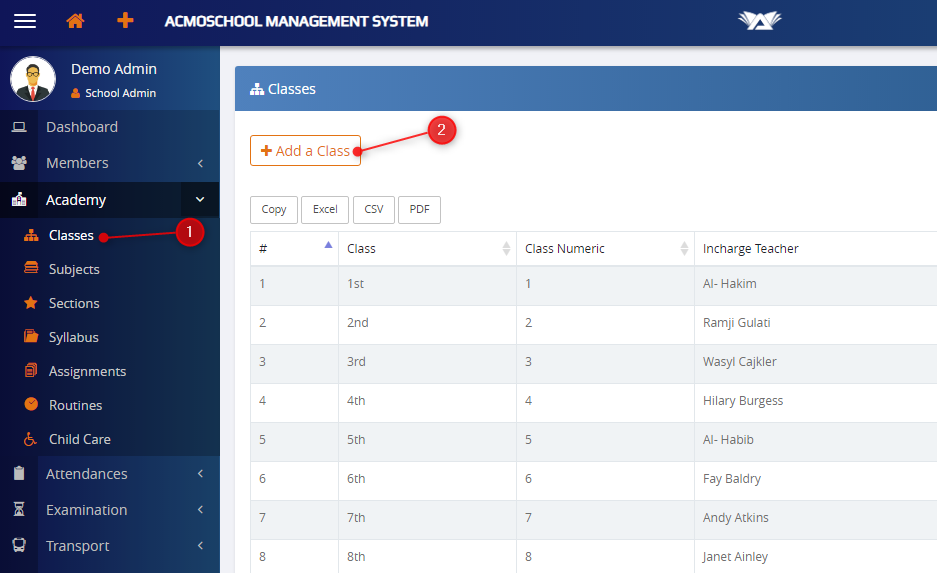Click the Subjects stack icon
937x573 pixels.
coord(31,269)
